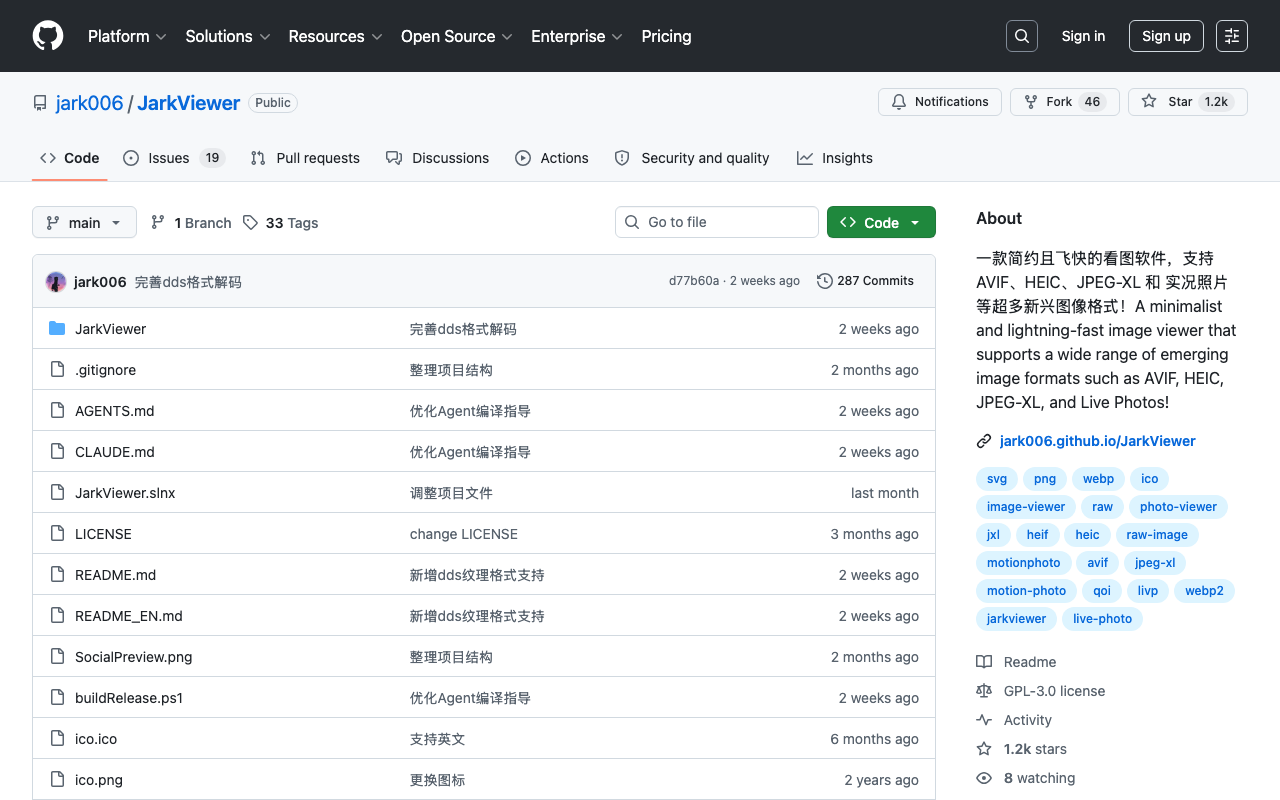Viewport: 1280px width, 800px height.
Task: Open the Pricing page
Action: pyautogui.click(x=666, y=36)
